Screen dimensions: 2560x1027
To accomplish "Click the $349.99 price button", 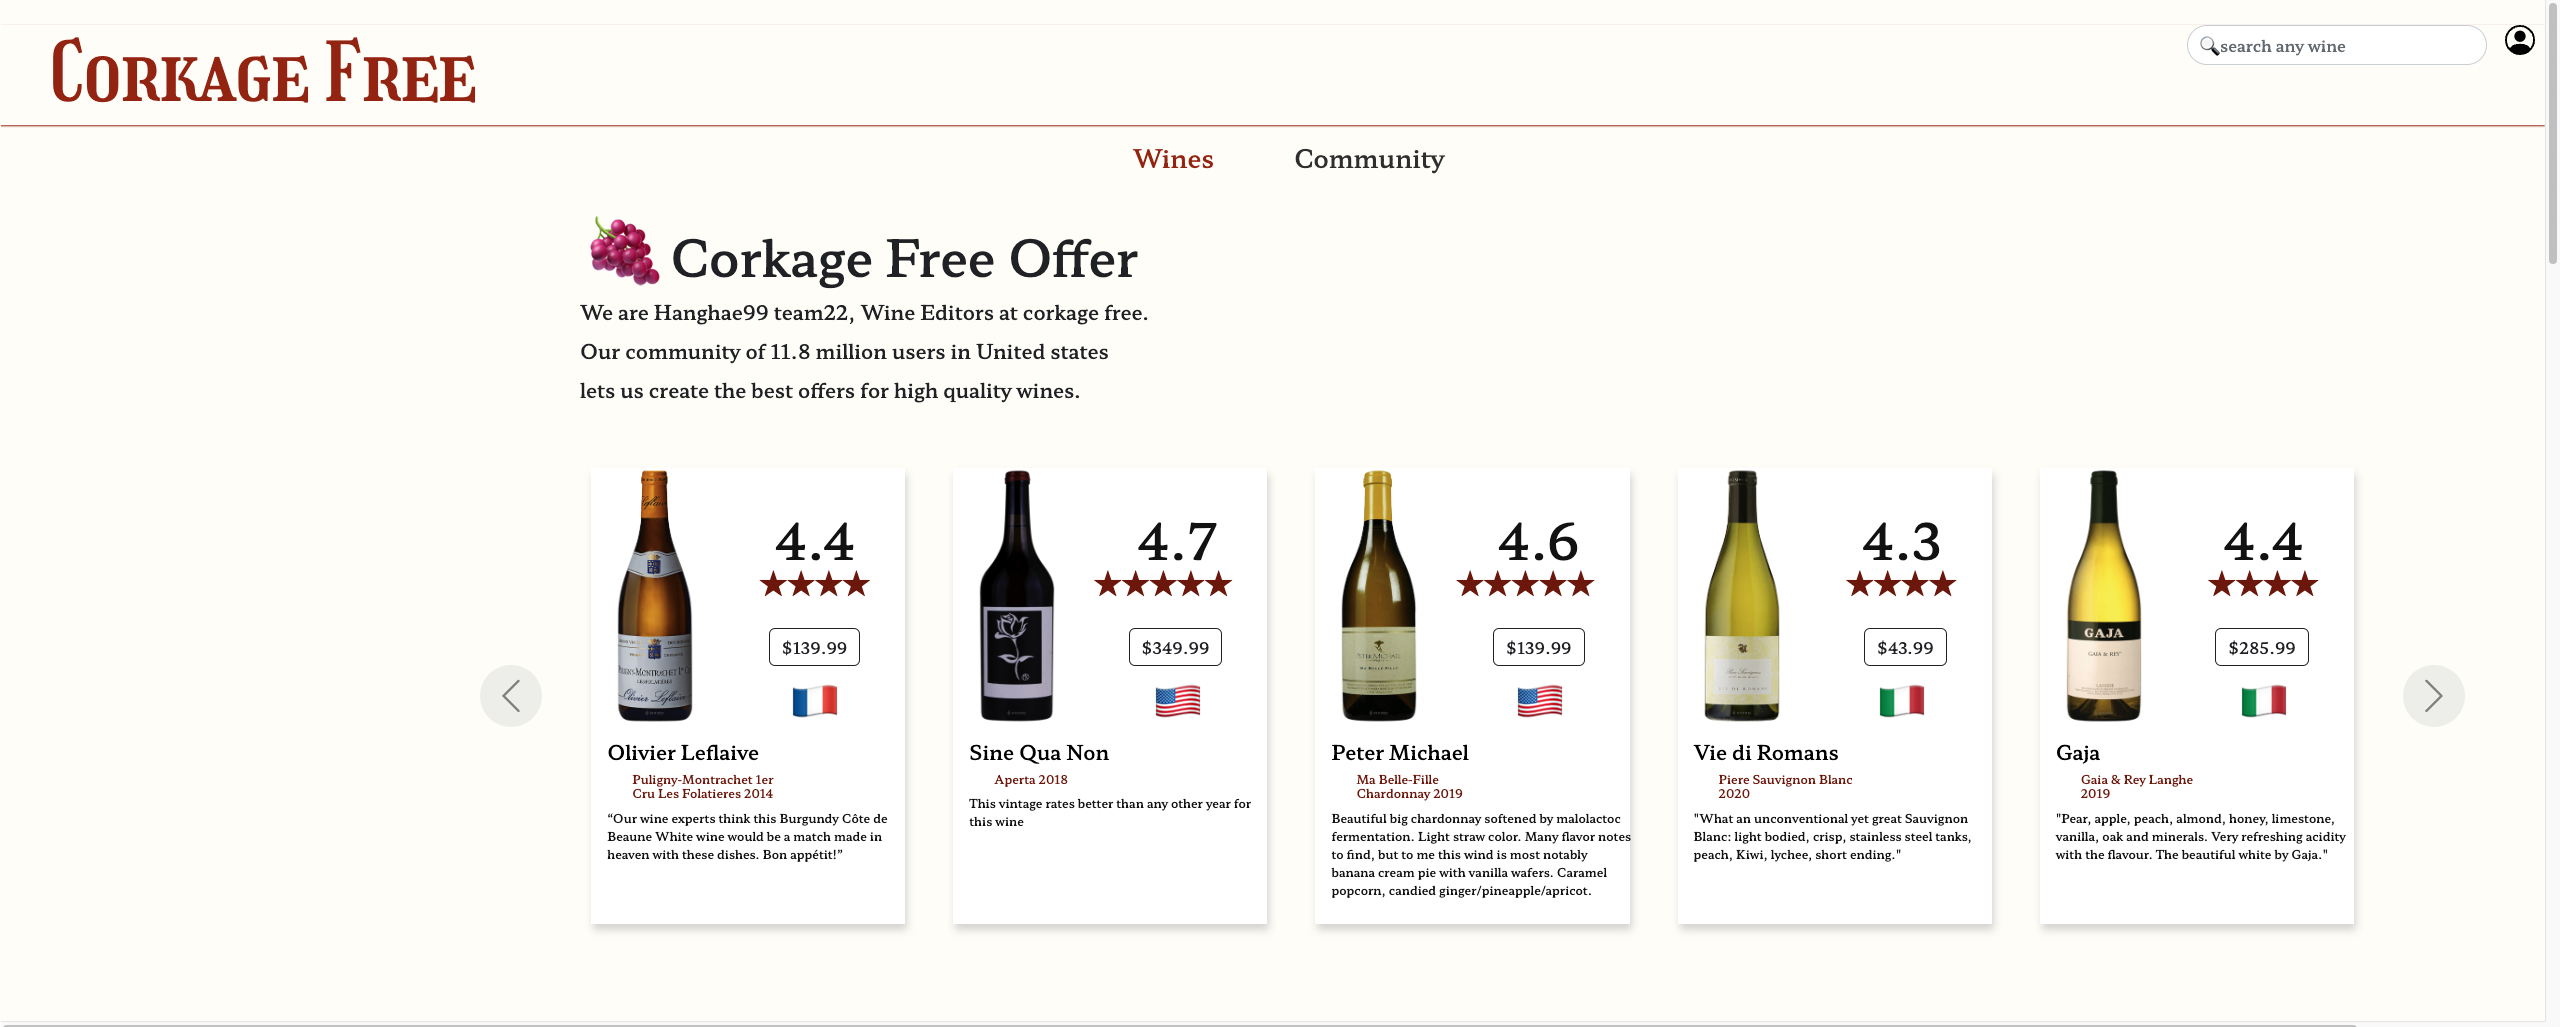I will coord(1175,647).
